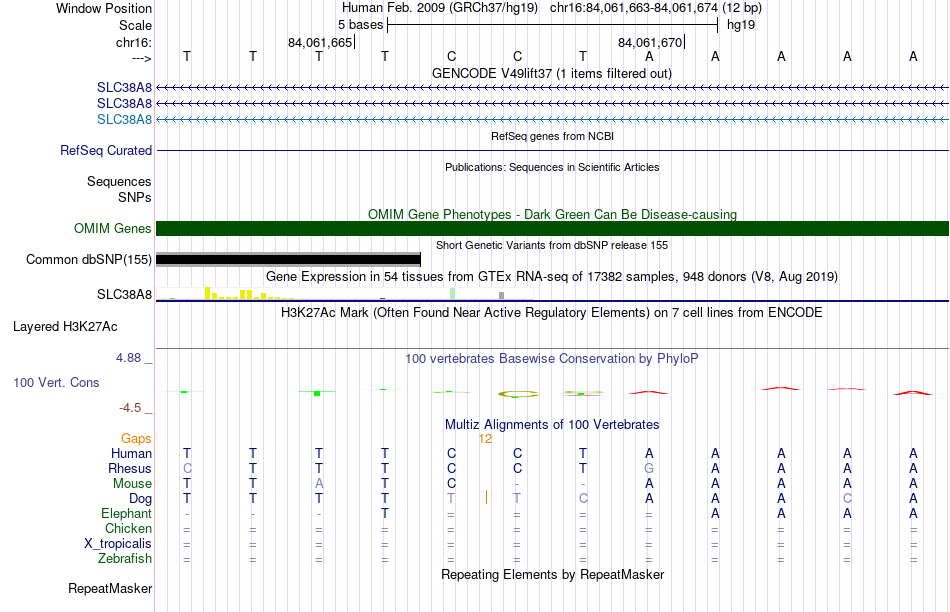This screenshot has width=950, height=612.
Task: Click the black dbSNP variant bar
Action: click(x=288, y=259)
